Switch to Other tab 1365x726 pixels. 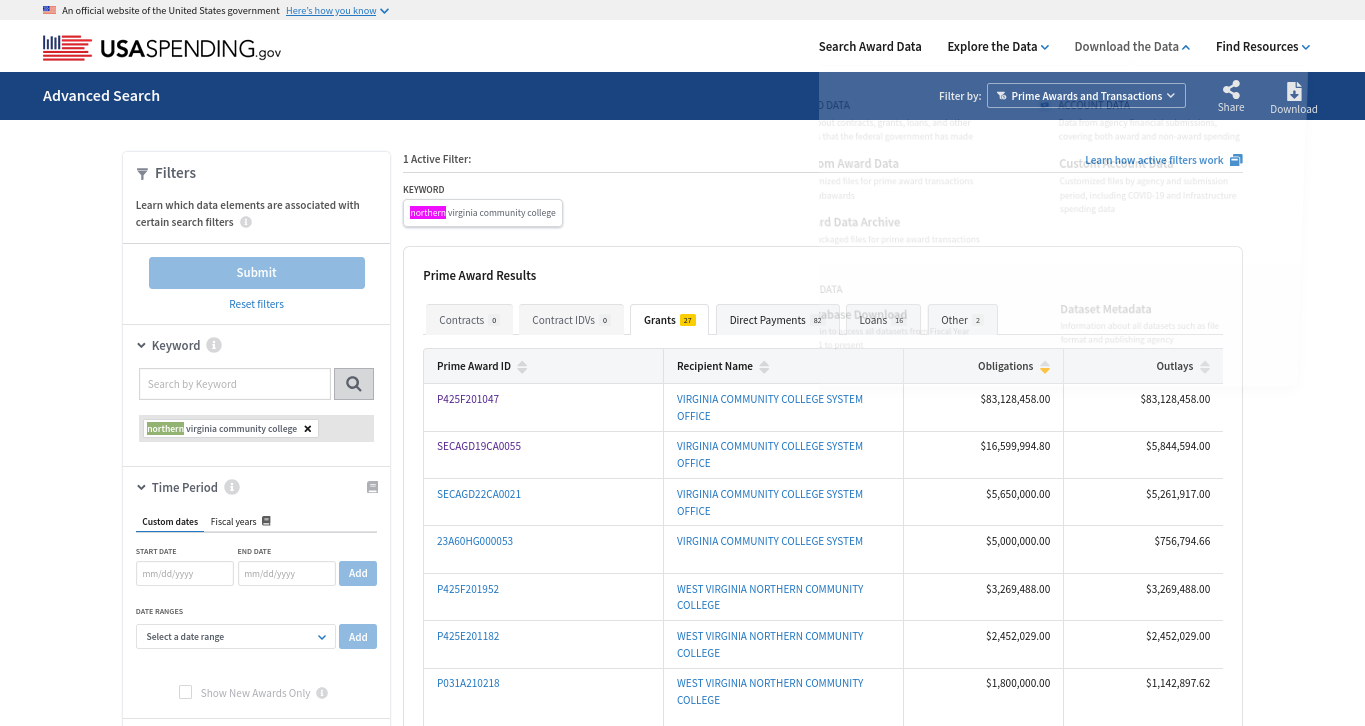point(962,320)
